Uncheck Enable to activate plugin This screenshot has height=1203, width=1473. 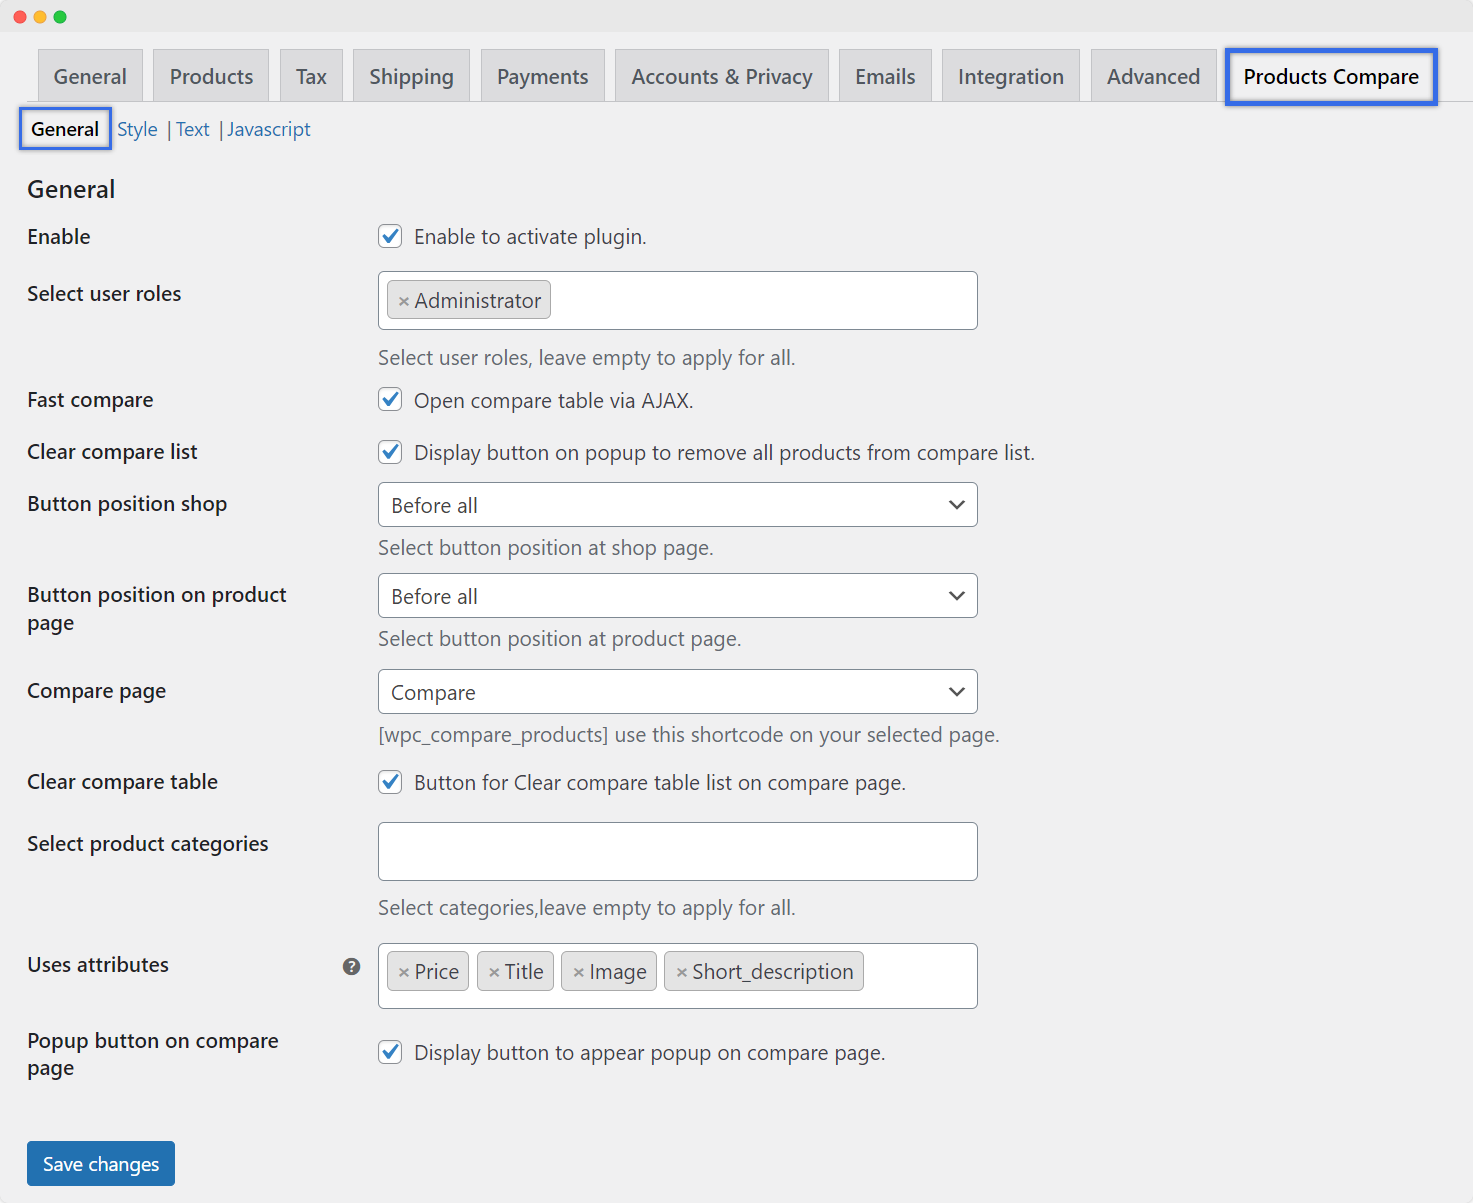pyautogui.click(x=390, y=237)
